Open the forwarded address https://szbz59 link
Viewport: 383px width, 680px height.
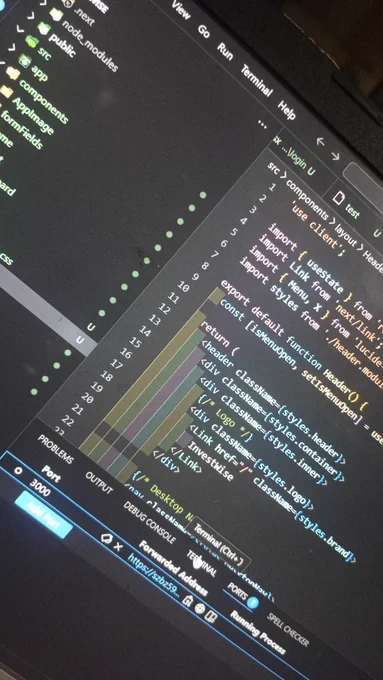click(x=154, y=575)
